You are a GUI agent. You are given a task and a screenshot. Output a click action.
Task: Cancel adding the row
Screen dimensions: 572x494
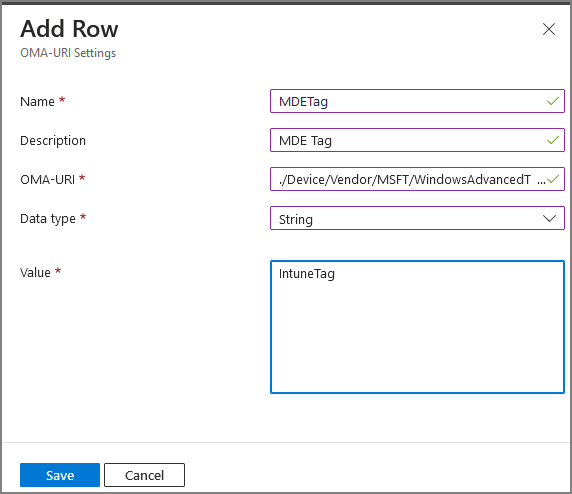pyautogui.click(x=144, y=475)
